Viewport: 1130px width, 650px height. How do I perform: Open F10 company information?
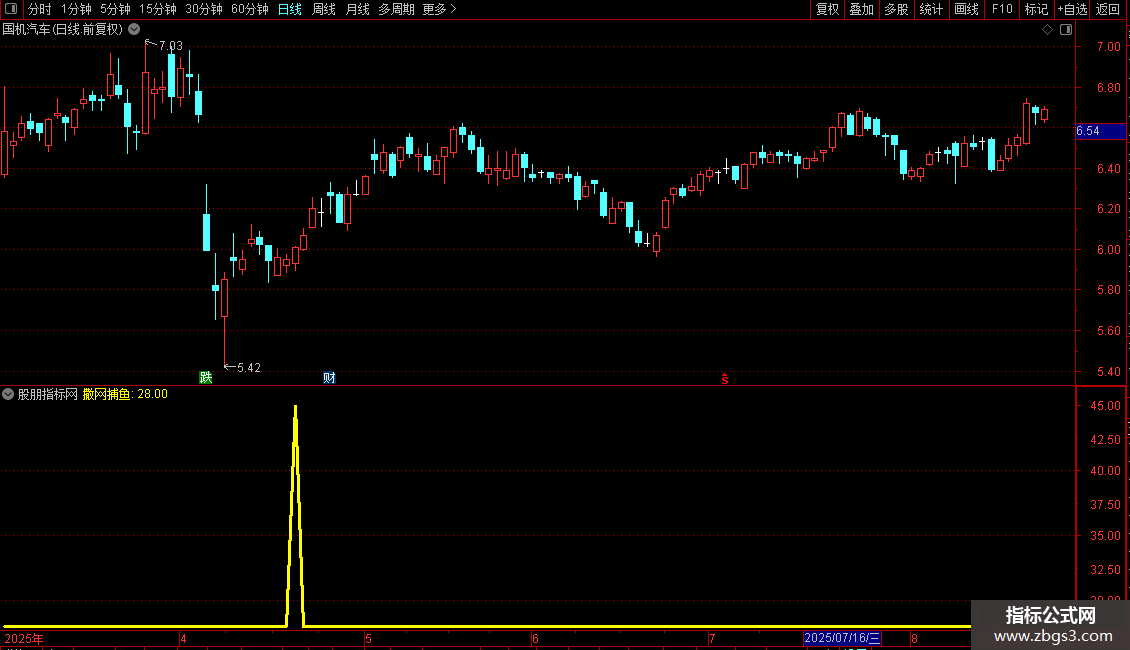1002,9
